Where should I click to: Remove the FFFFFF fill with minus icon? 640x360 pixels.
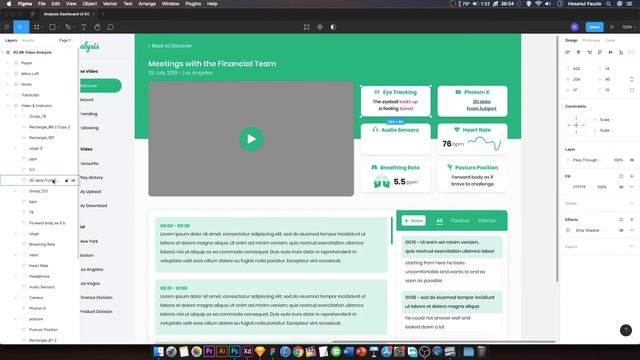(x=632, y=187)
